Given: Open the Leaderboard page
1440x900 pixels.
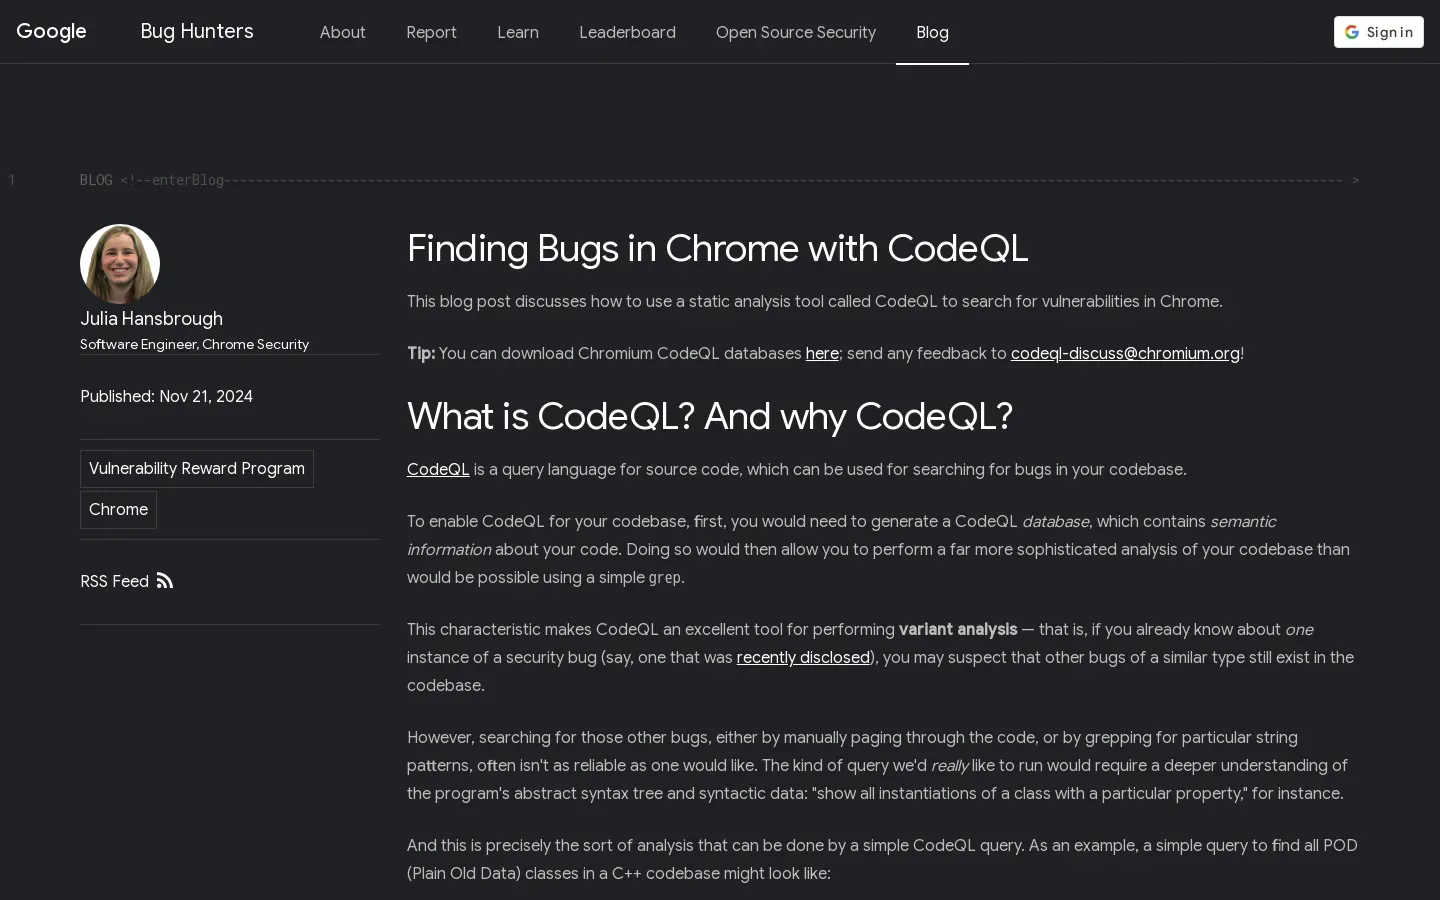Looking at the screenshot, I should [627, 32].
